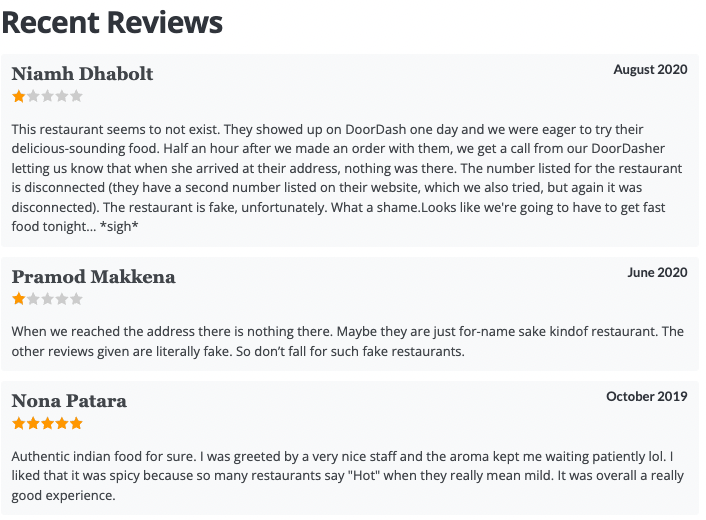Click the orange star in Niamh Dhabolt's rating
This screenshot has height=520, width=706.
pos(18,97)
